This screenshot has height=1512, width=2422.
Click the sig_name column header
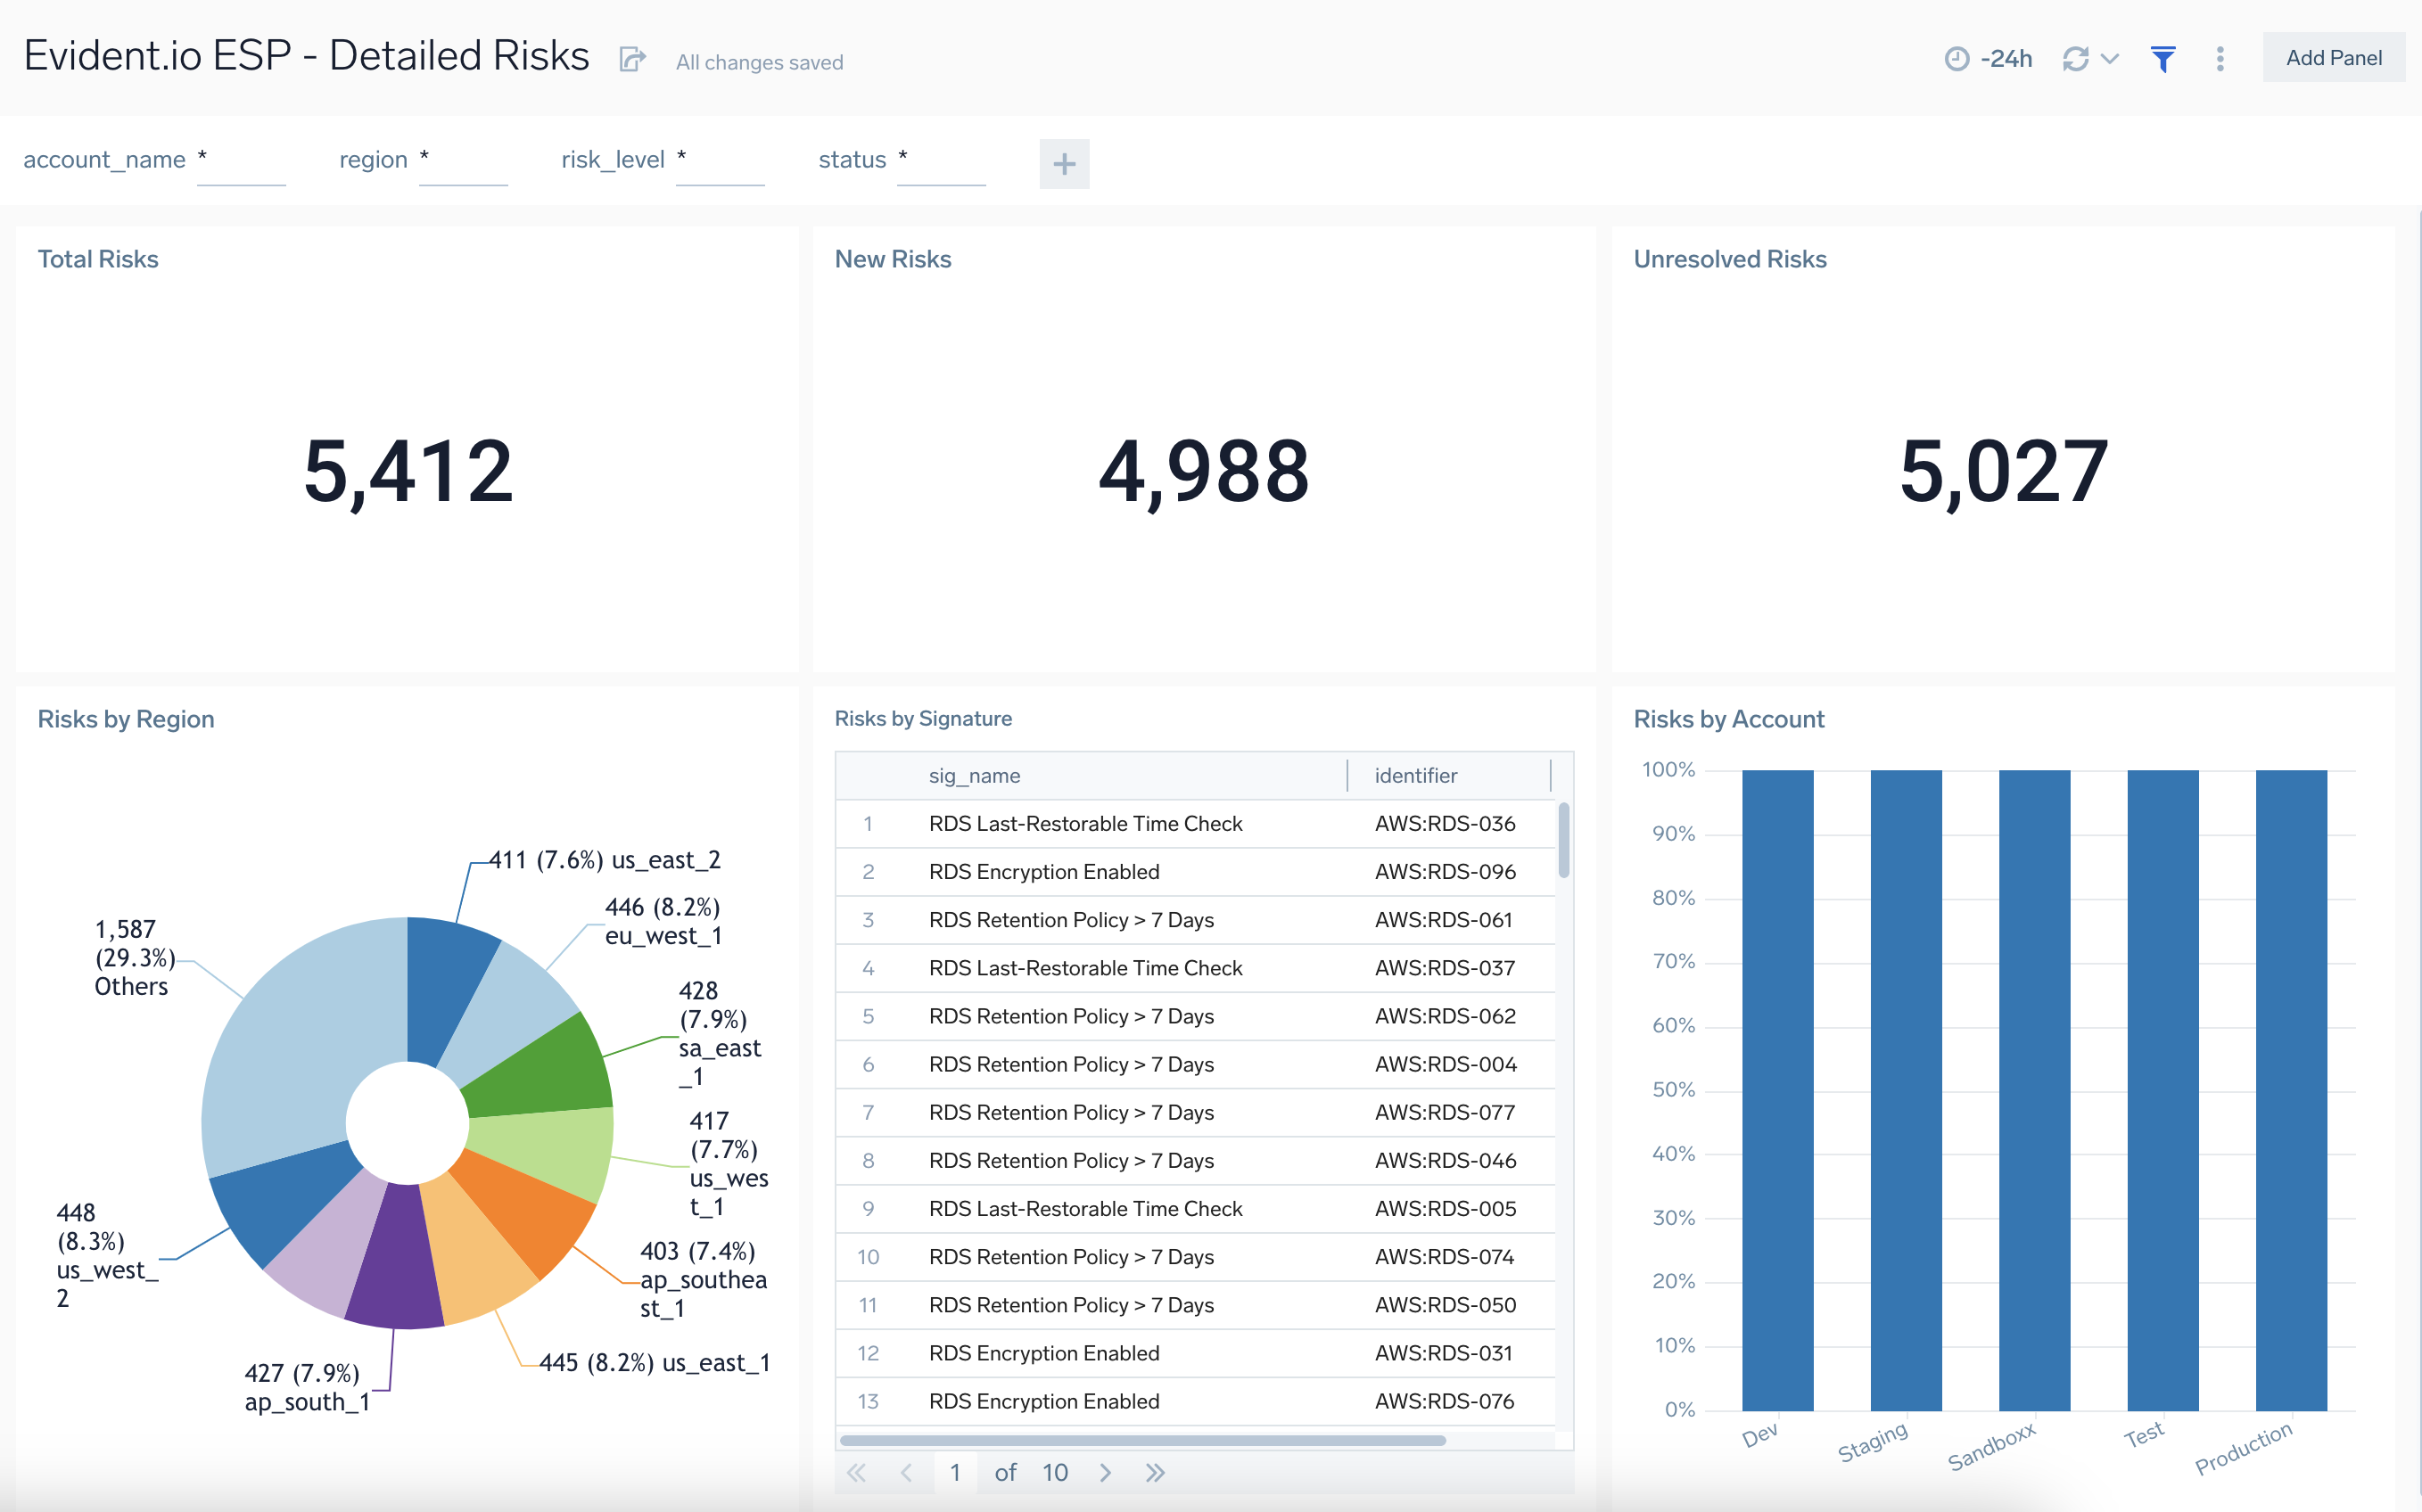973,775
